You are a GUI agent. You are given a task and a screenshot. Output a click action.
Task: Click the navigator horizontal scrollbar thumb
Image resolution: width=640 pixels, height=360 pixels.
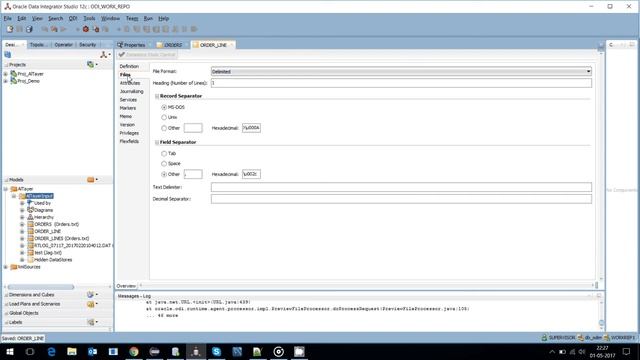coord(41,287)
